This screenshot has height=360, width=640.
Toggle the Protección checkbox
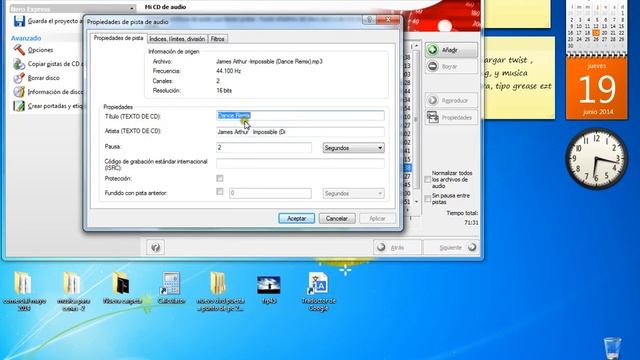coord(220,178)
